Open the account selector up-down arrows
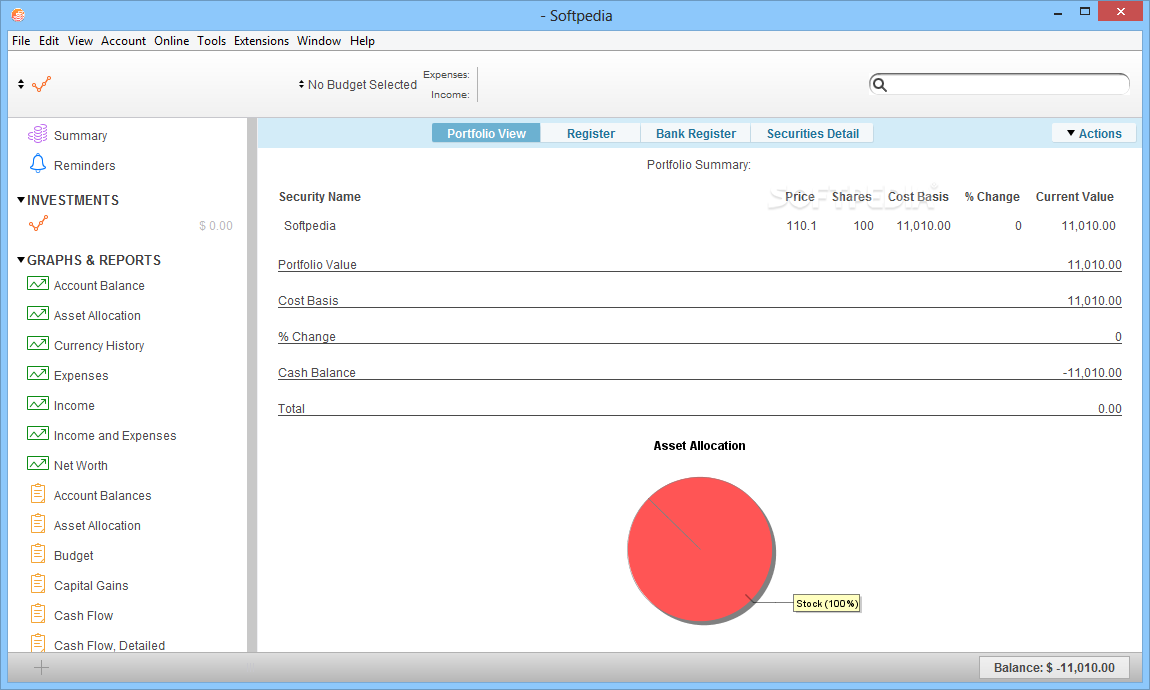The height and width of the screenshot is (690, 1150). (x=21, y=84)
